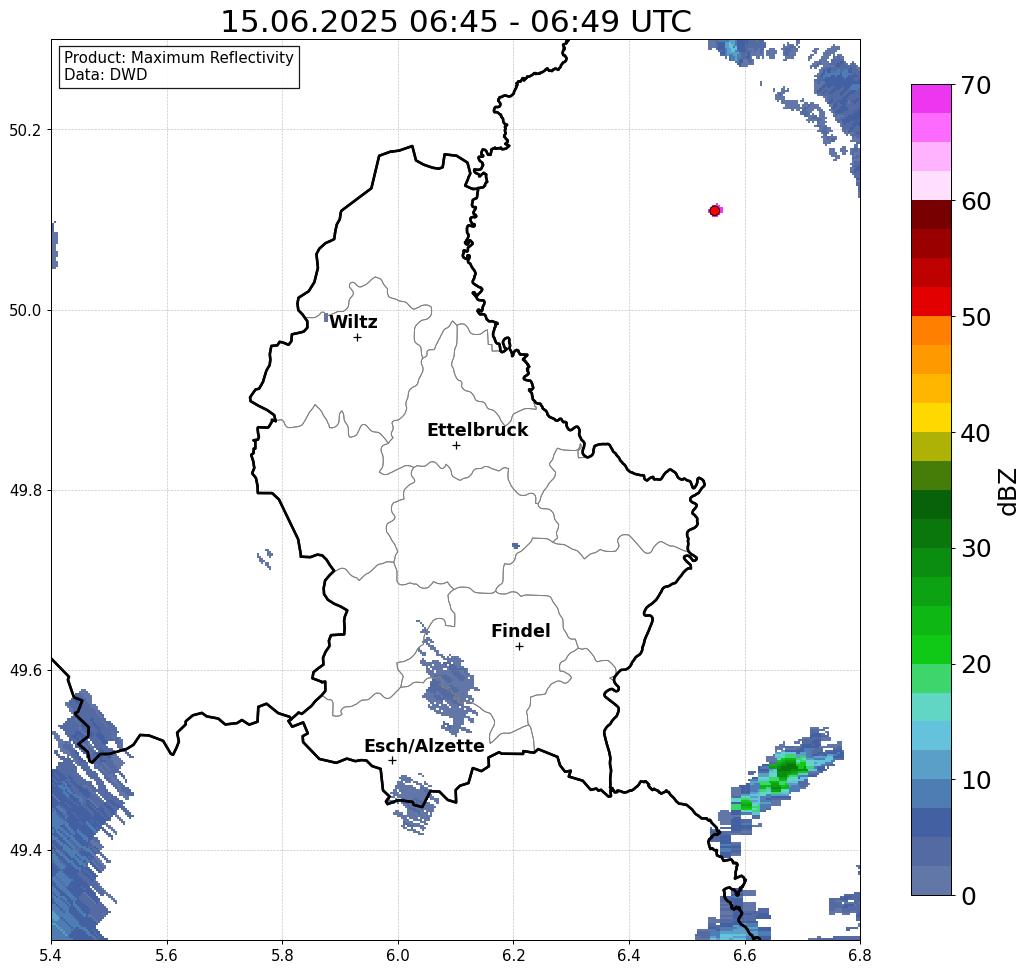Click the longitude label 6.0
Viewport: 1029px width, 973px height.
(398, 955)
